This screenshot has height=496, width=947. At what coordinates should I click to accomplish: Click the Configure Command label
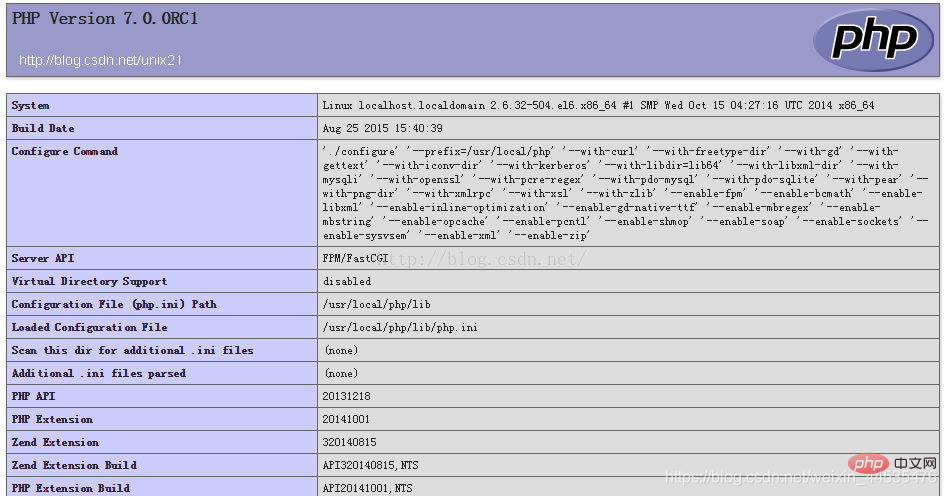65,151
